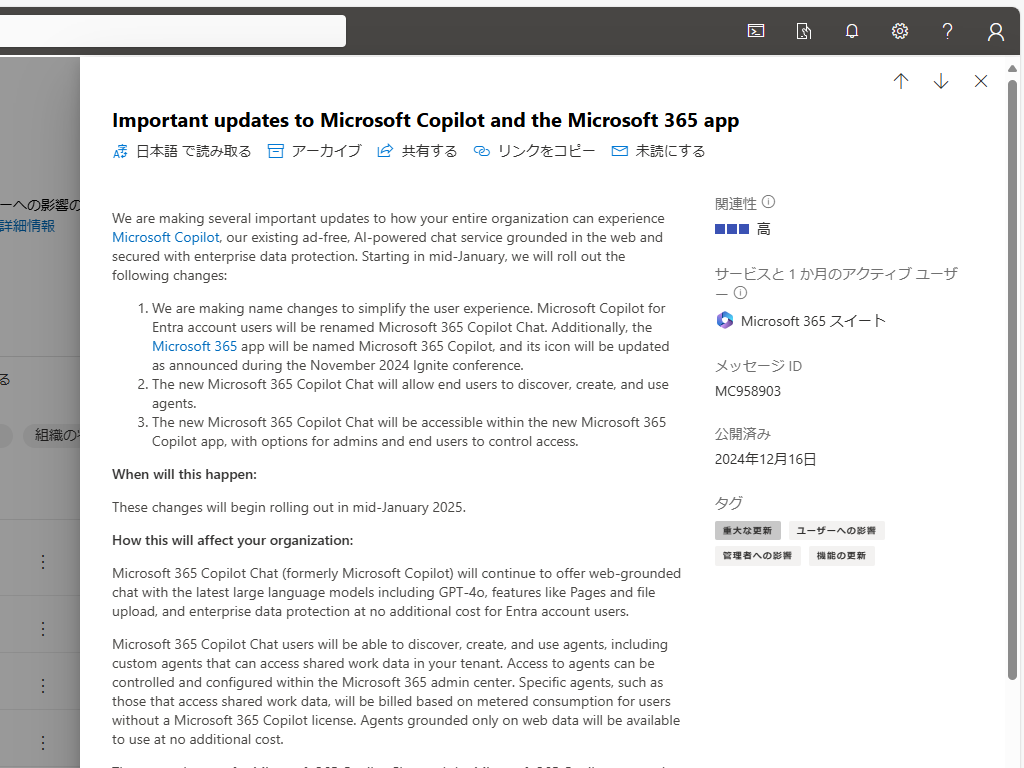This screenshot has height=768, width=1024.
Task: Copy the link via リンクをコピー
Action: (x=546, y=152)
